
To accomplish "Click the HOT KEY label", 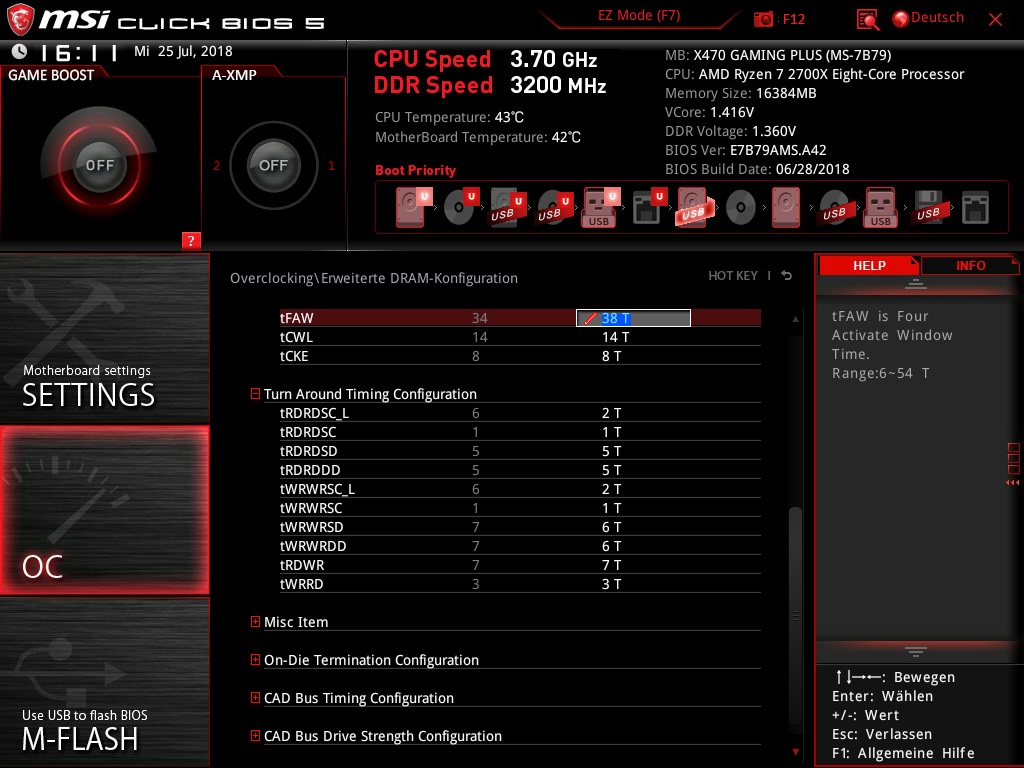I will [x=733, y=276].
